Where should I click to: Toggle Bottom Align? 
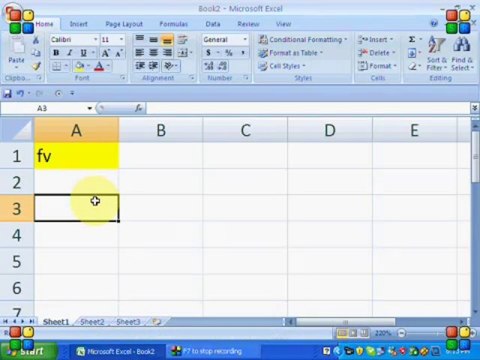(167, 40)
